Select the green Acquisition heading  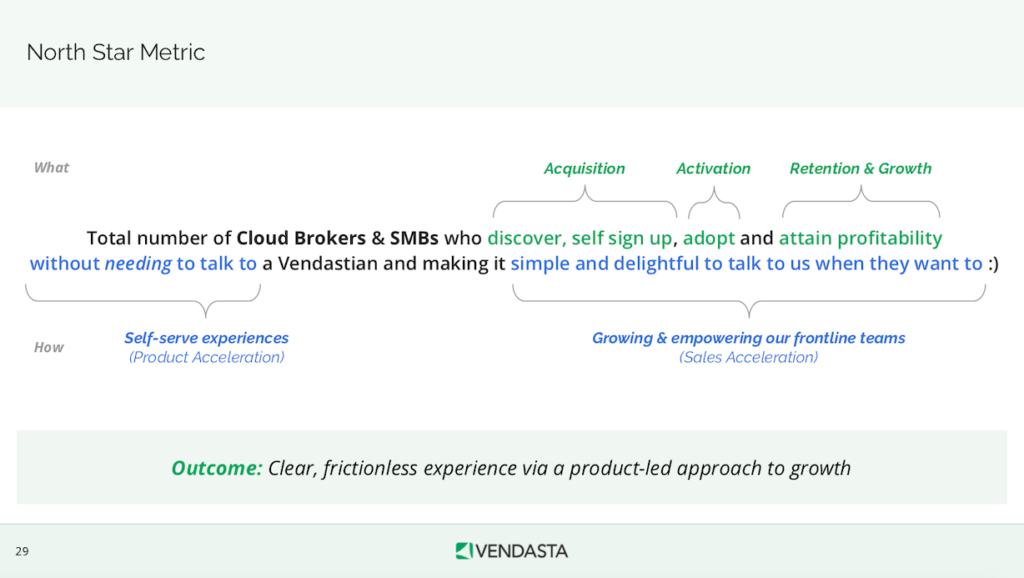click(x=584, y=169)
